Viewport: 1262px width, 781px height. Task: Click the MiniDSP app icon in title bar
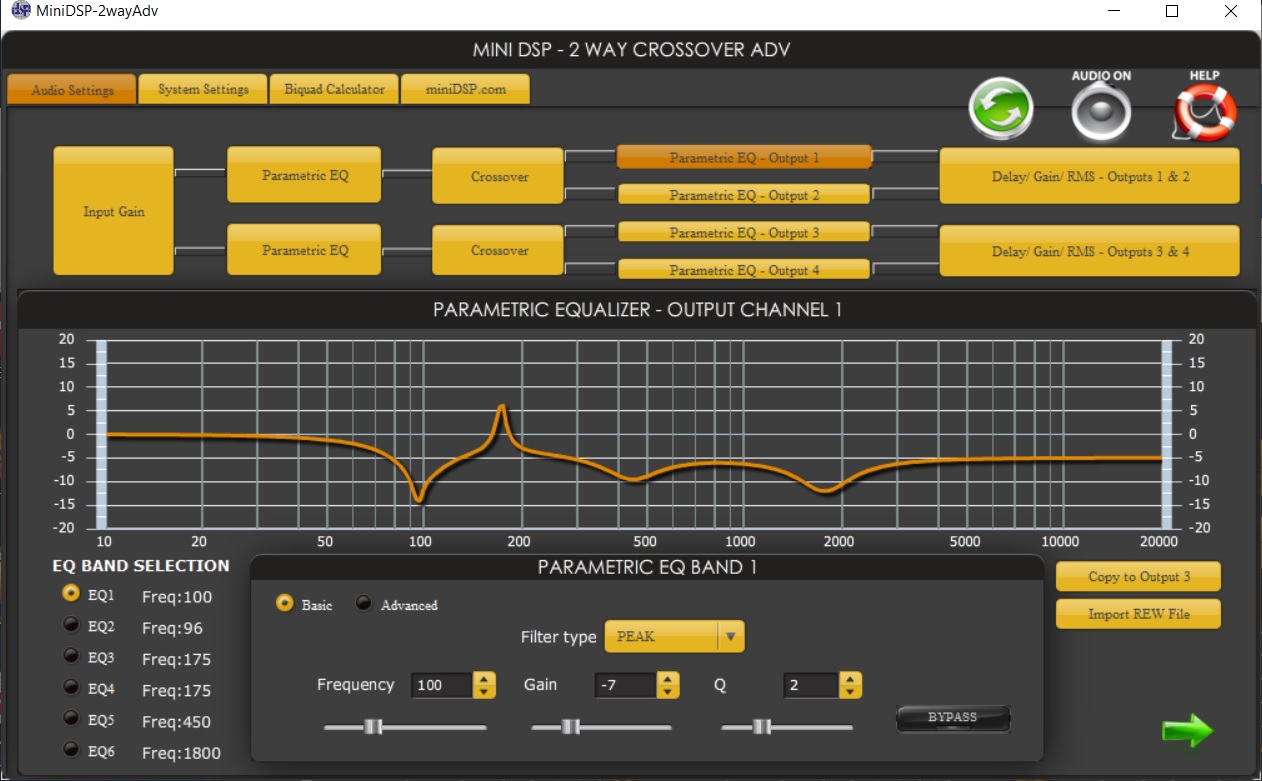point(20,11)
